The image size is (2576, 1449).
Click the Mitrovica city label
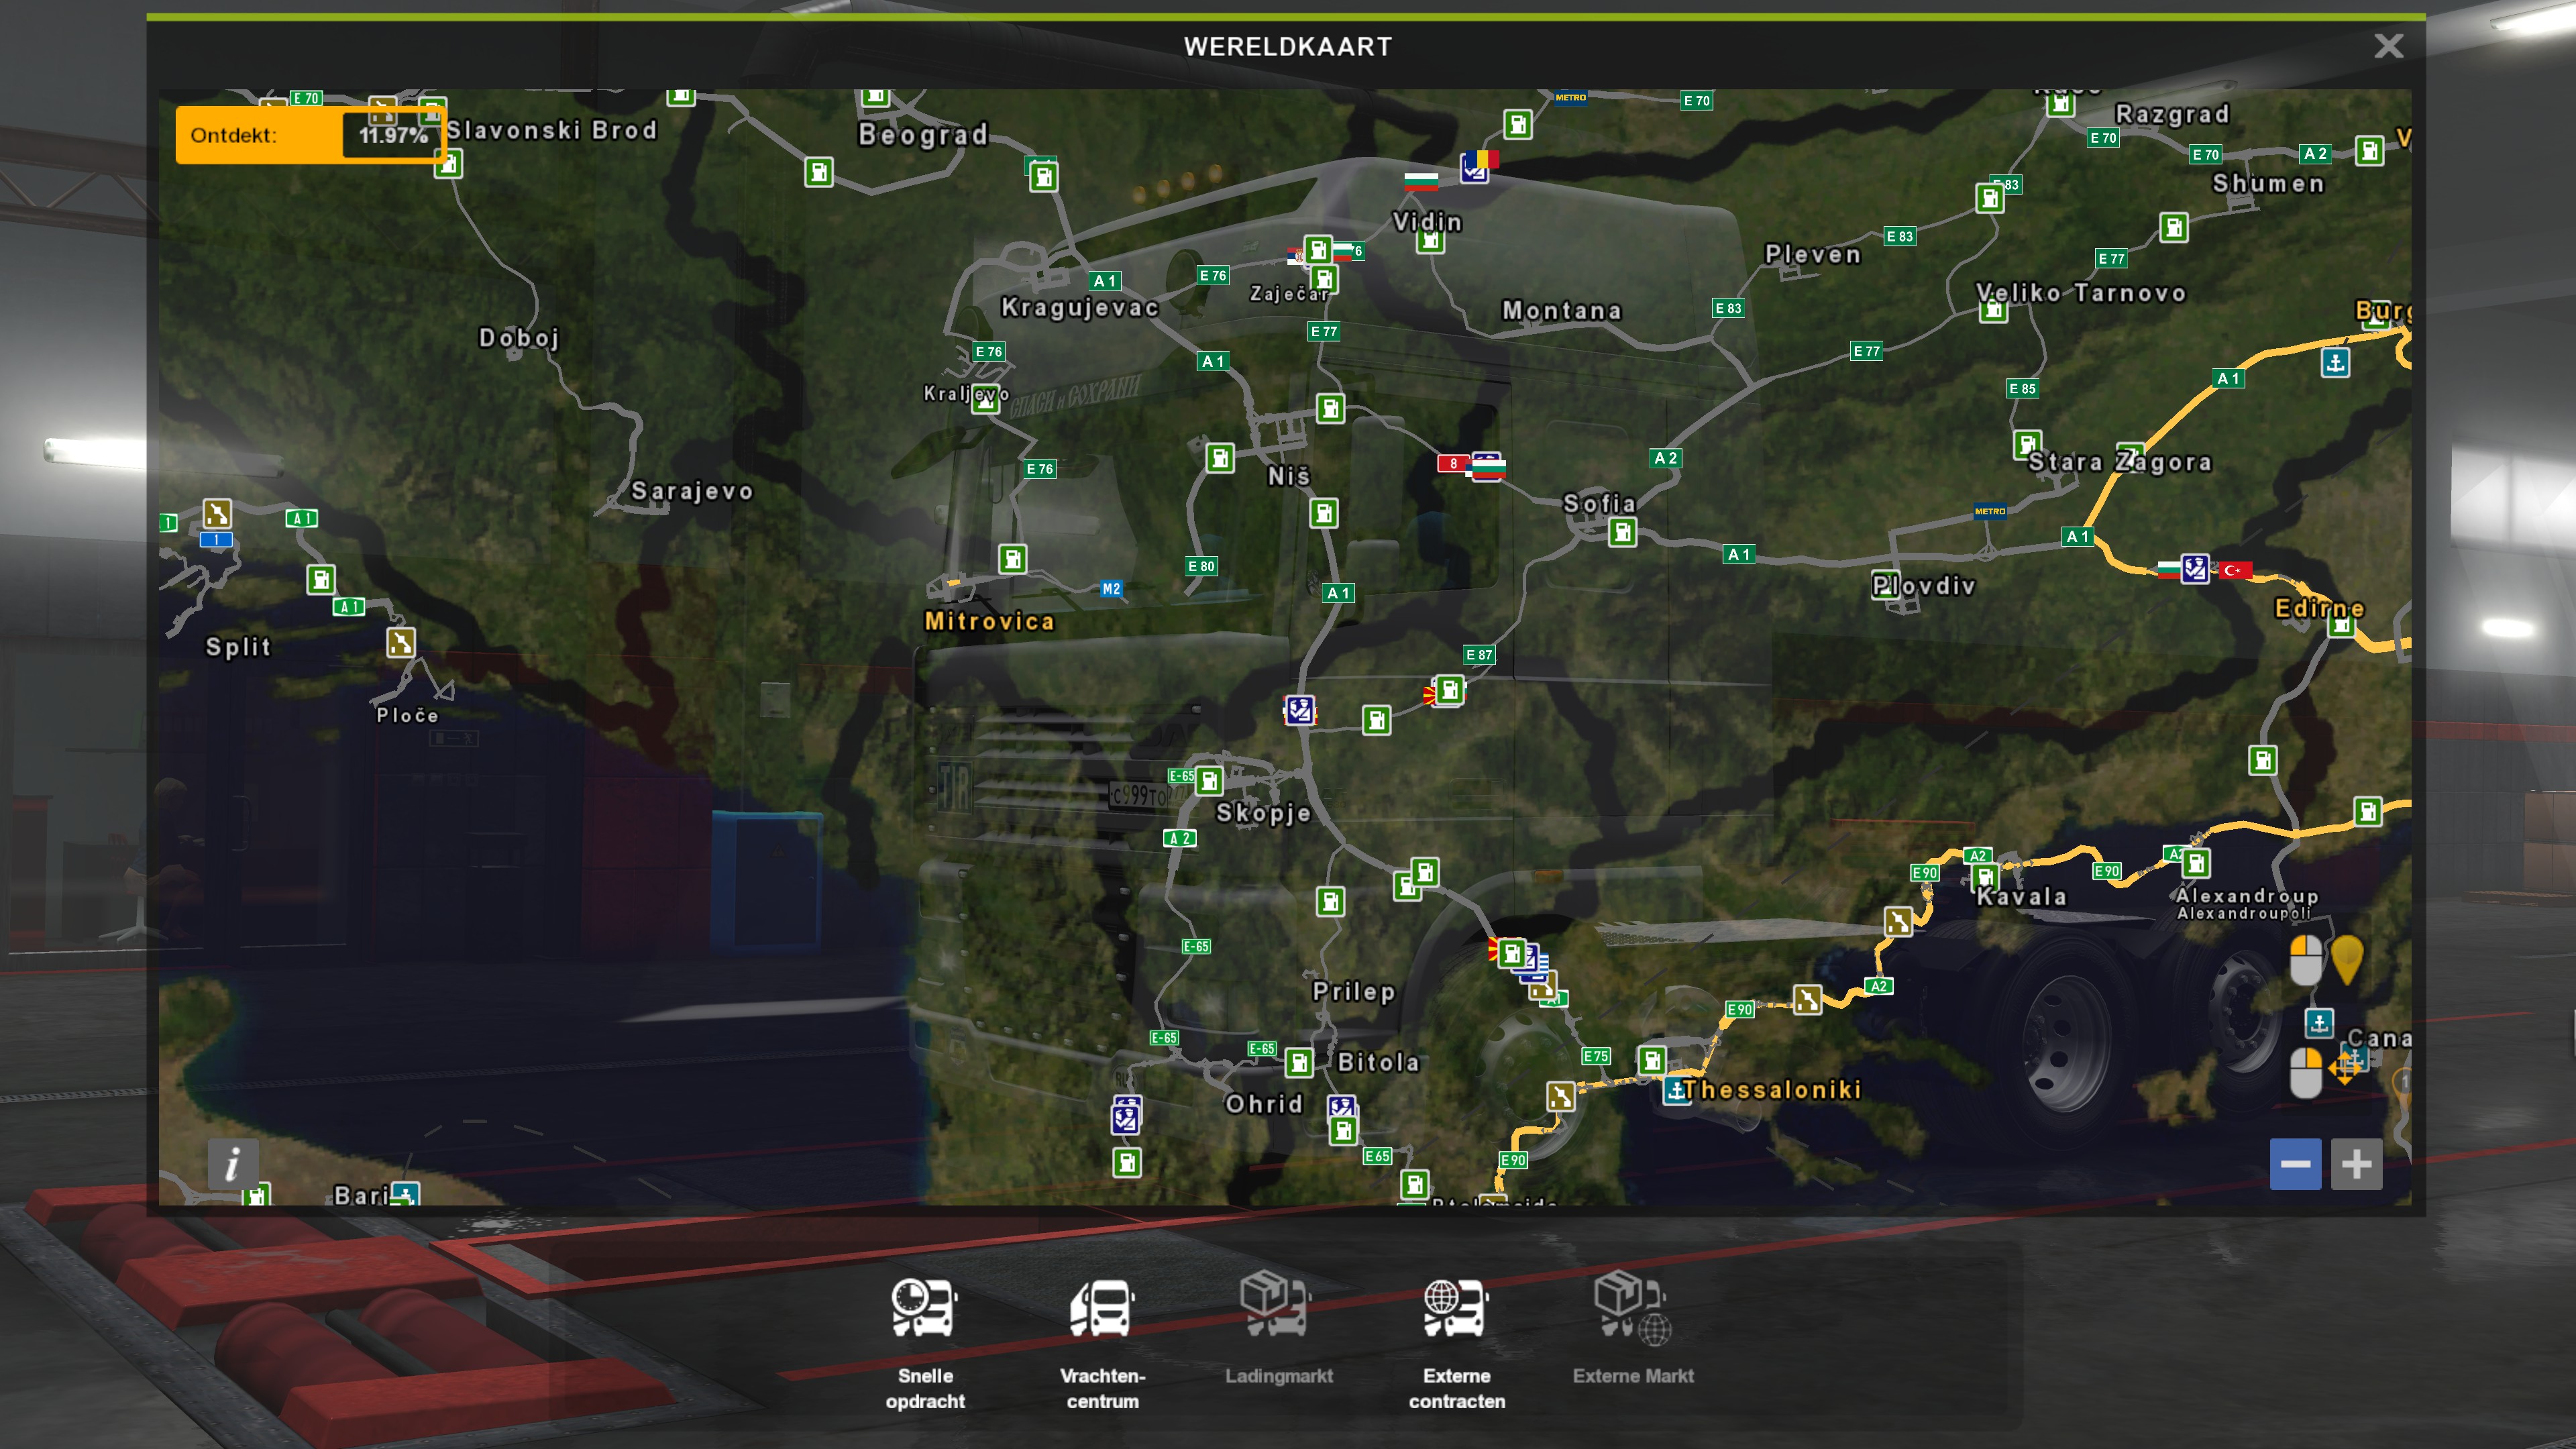[x=989, y=621]
